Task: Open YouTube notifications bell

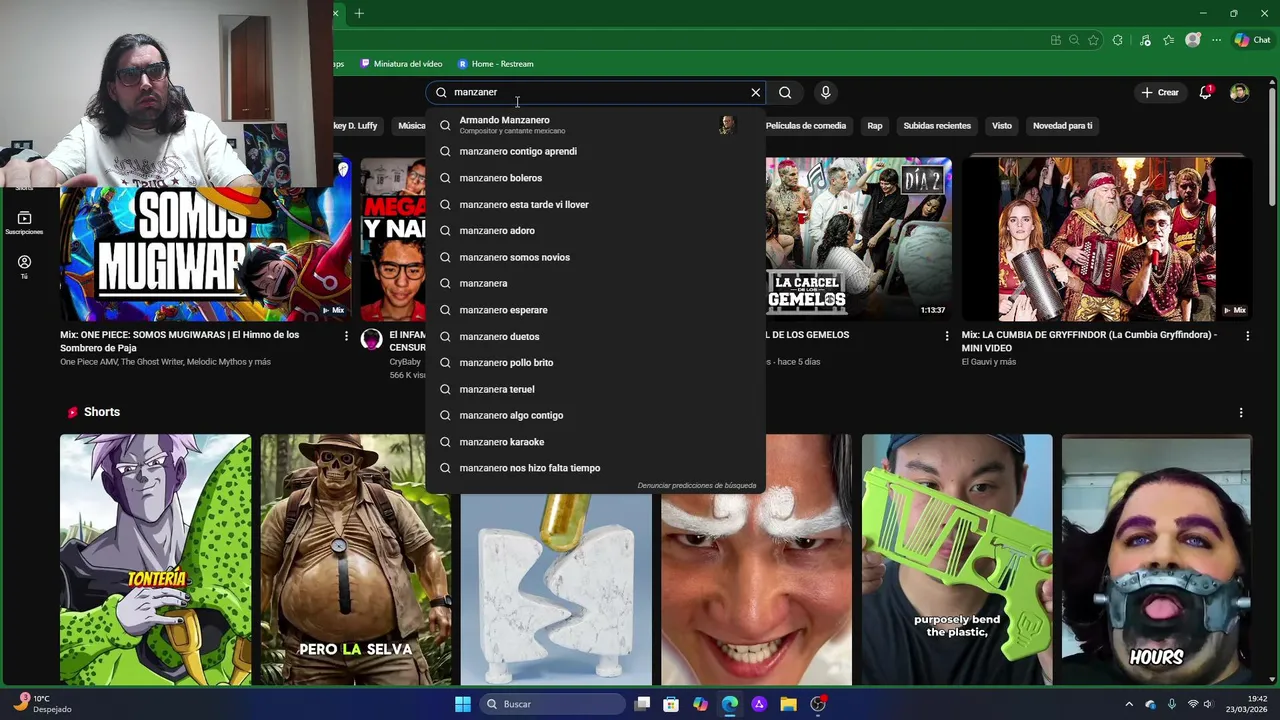Action: click(1206, 92)
